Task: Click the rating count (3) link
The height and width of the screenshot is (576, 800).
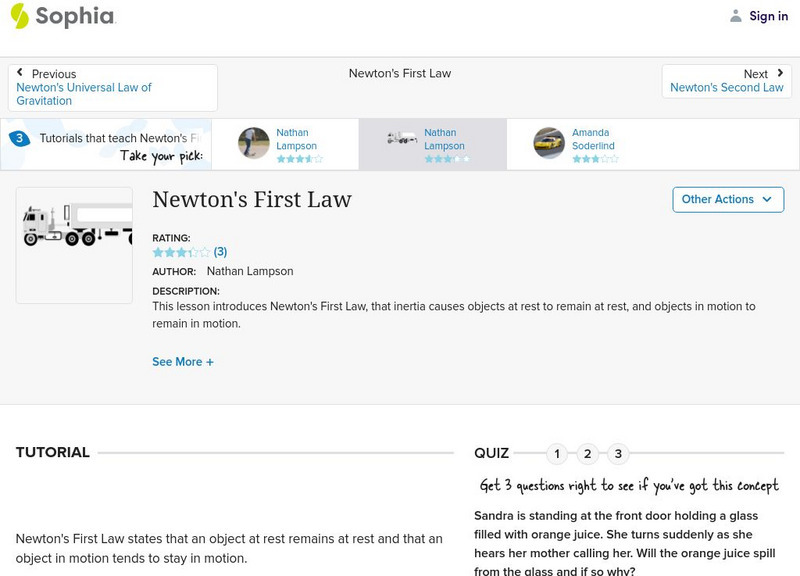Action: click(220, 252)
